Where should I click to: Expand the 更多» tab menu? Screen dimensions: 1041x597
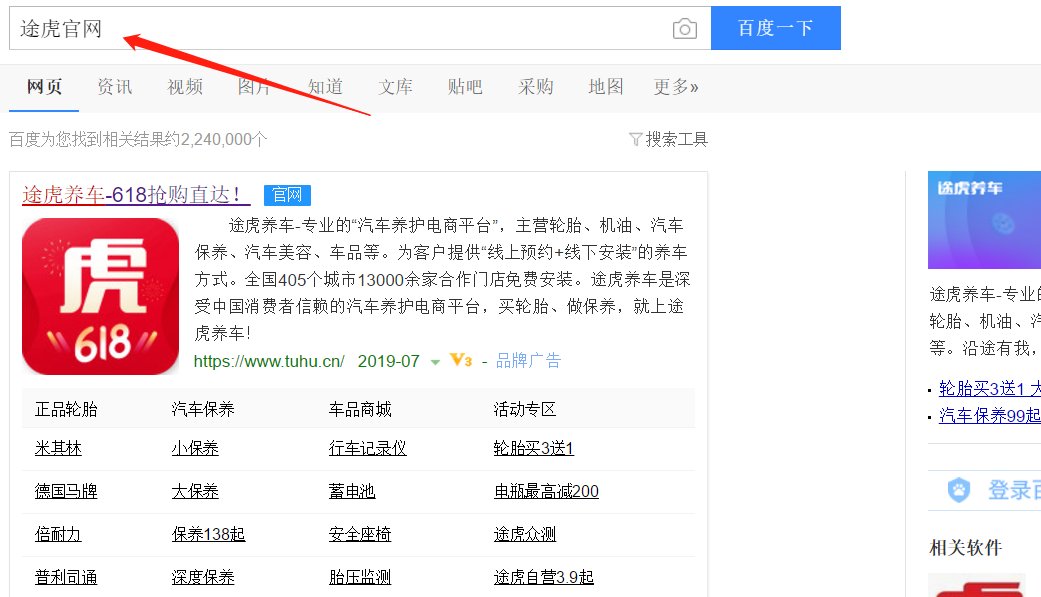click(676, 87)
